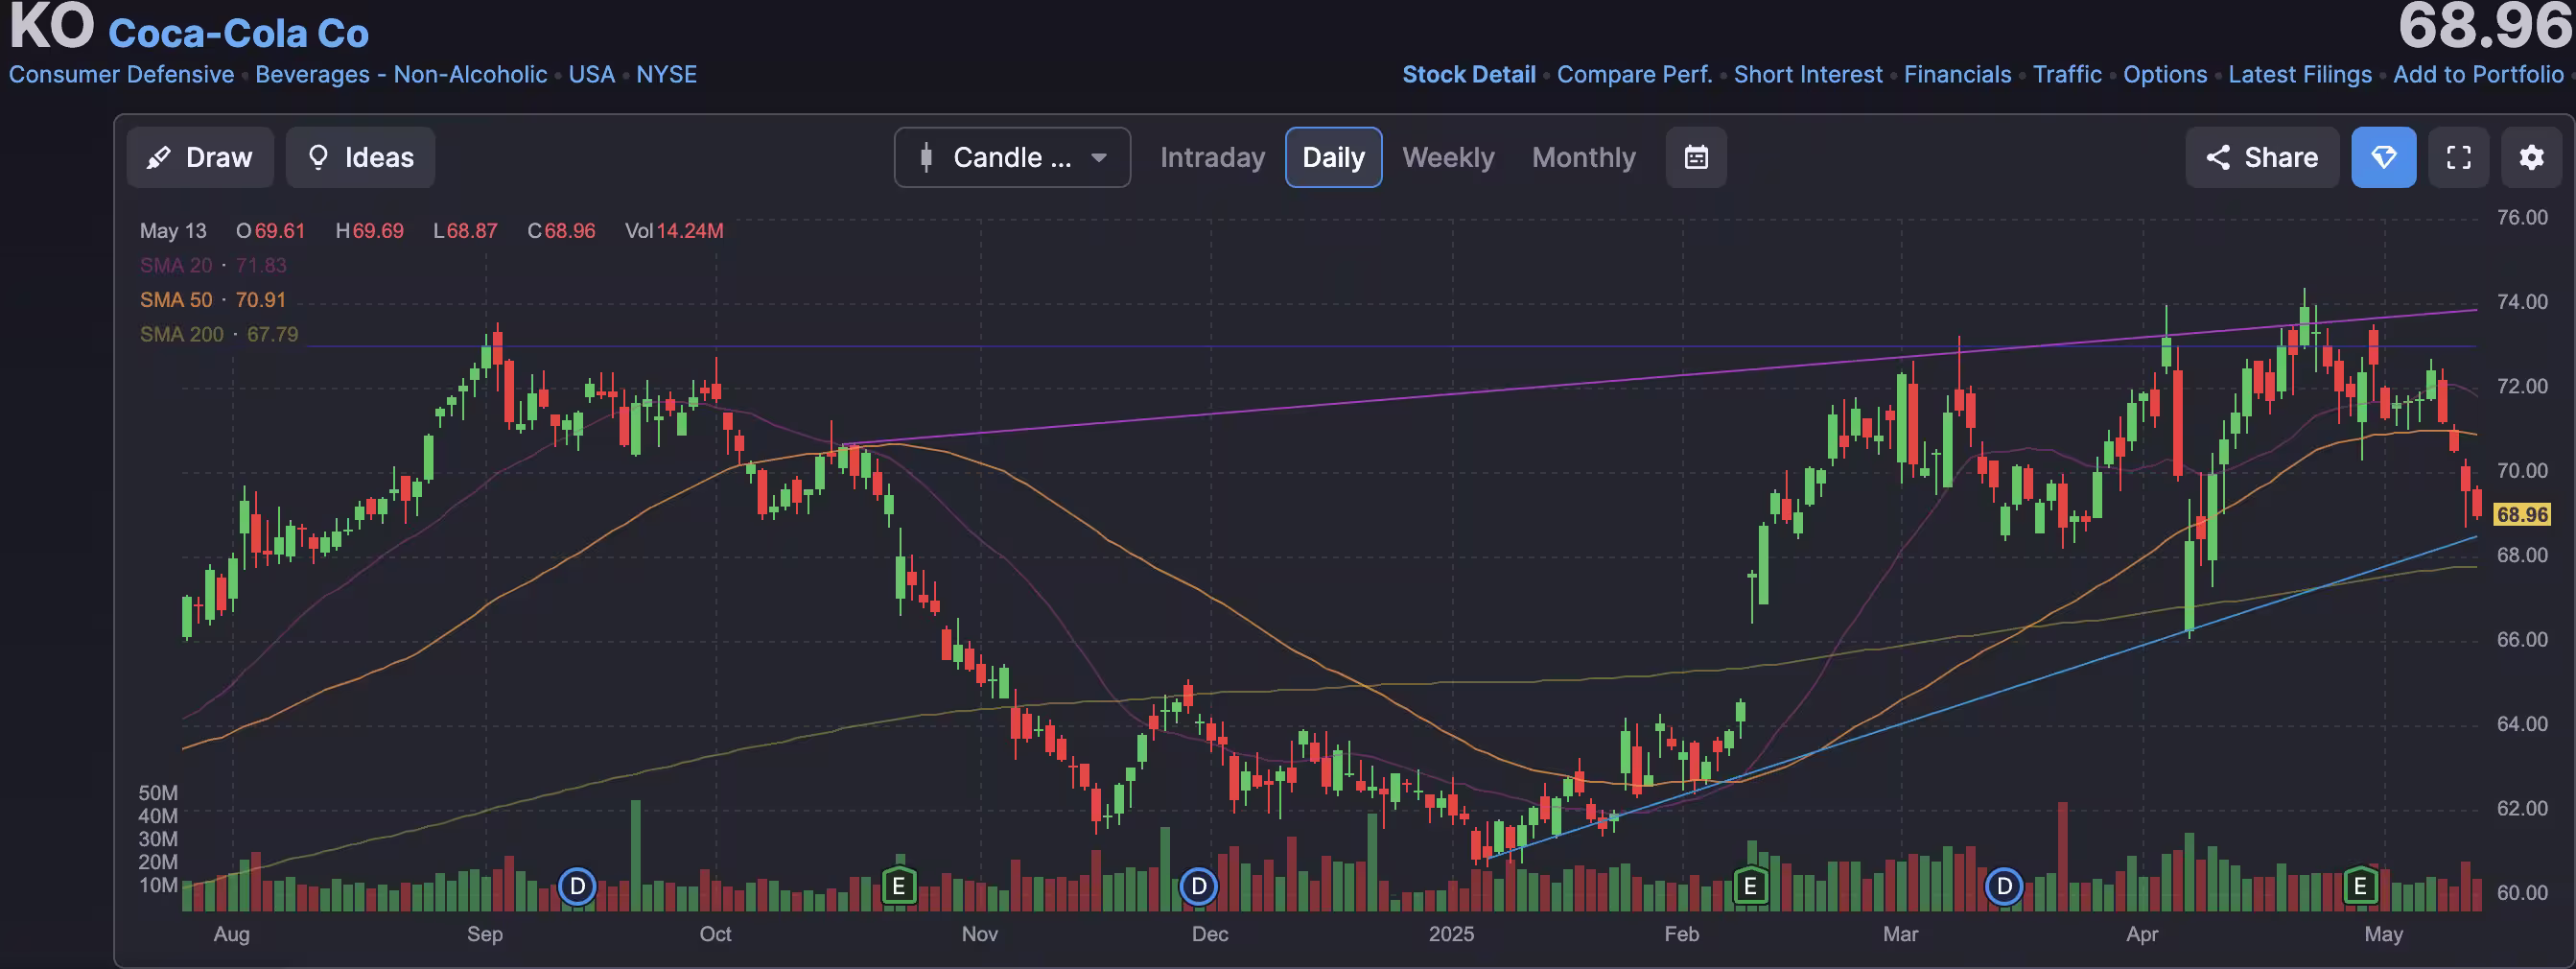Click the March dividend D marker
The image size is (2576, 969).
click(2004, 886)
